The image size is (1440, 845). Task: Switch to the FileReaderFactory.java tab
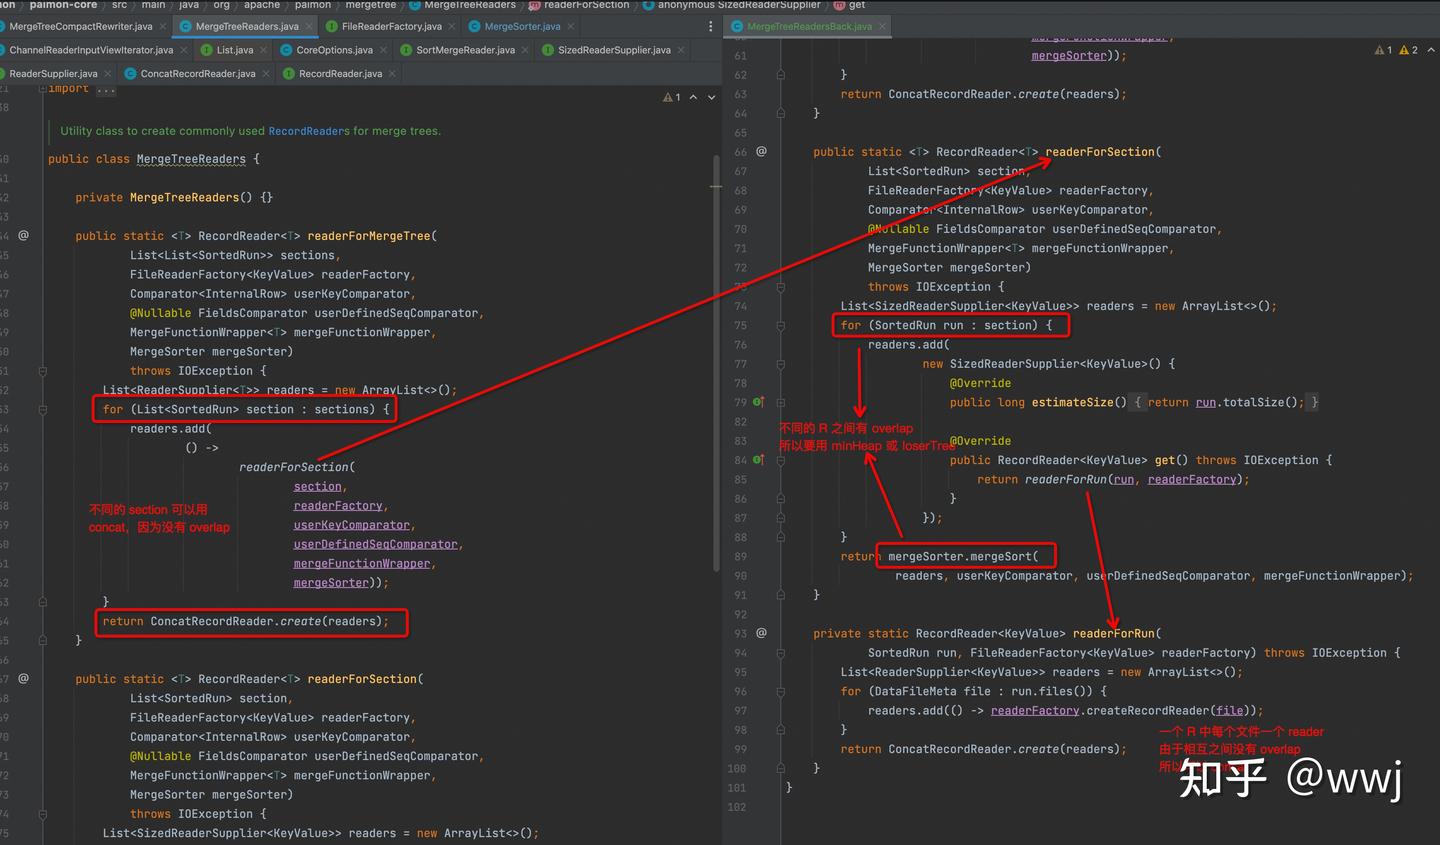(x=391, y=26)
